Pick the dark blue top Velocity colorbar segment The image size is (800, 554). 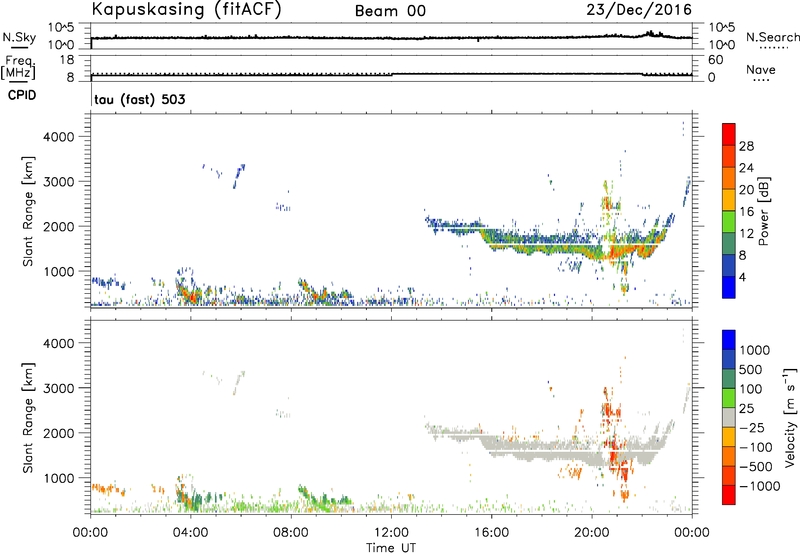(729, 340)
